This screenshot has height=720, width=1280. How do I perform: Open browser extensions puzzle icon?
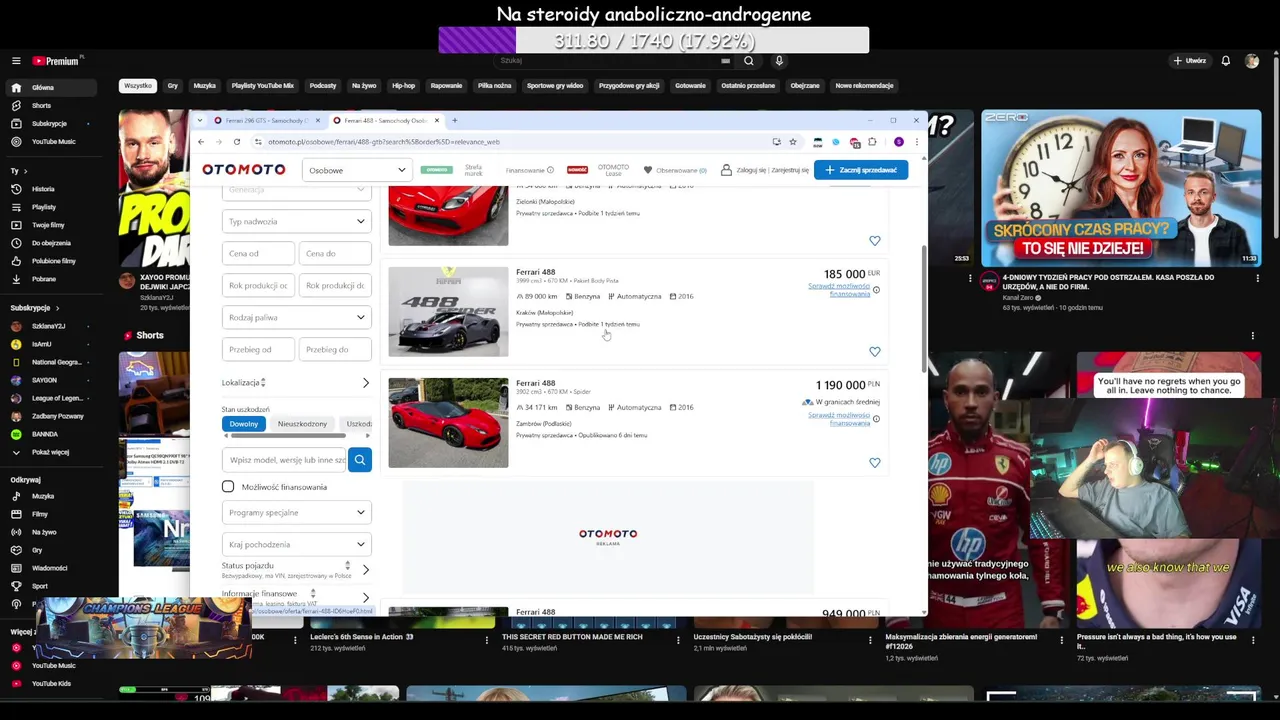872,142
